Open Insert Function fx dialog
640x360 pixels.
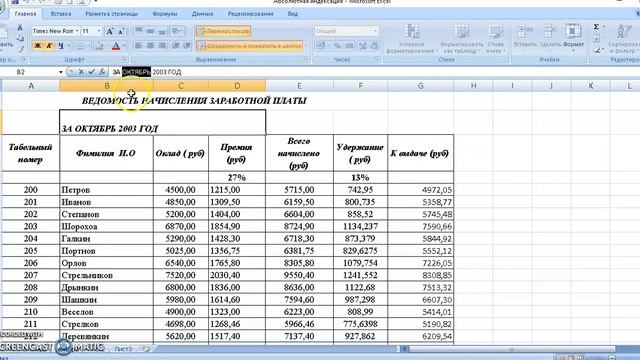point(102,72)
